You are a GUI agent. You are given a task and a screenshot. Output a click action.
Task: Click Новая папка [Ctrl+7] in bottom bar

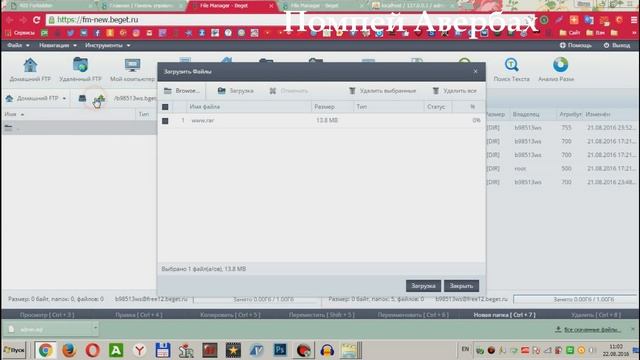[x=504, y=315]
